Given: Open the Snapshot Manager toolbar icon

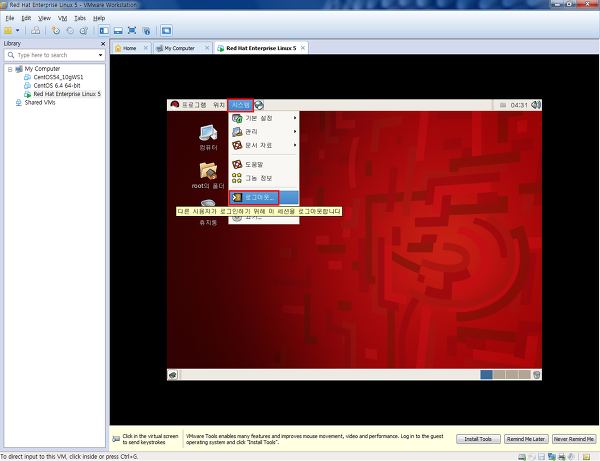Looking at the screenshot, I should point(84,31).
